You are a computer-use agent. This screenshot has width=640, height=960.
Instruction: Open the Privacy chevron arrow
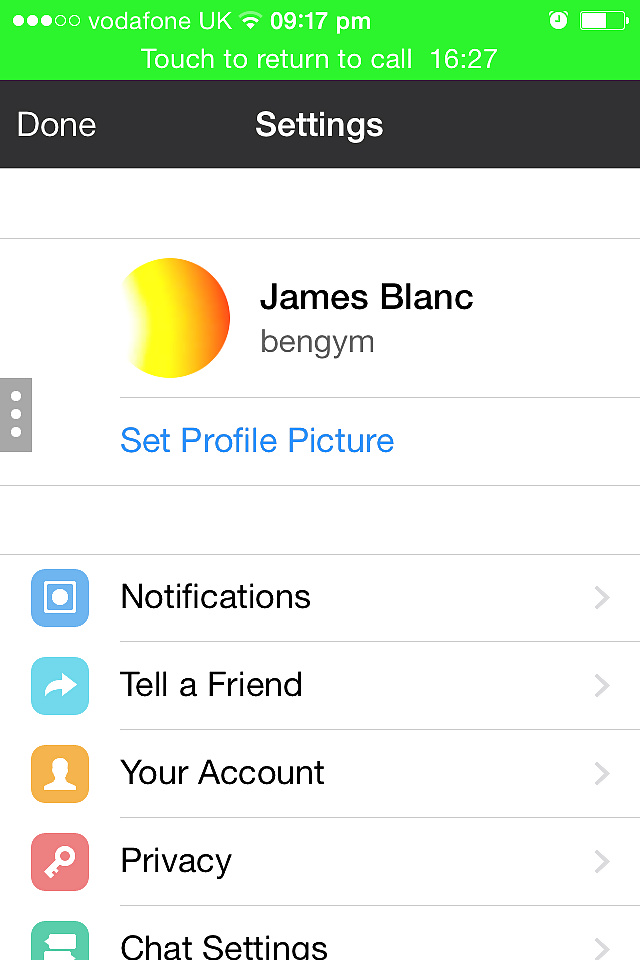(601, 862)
